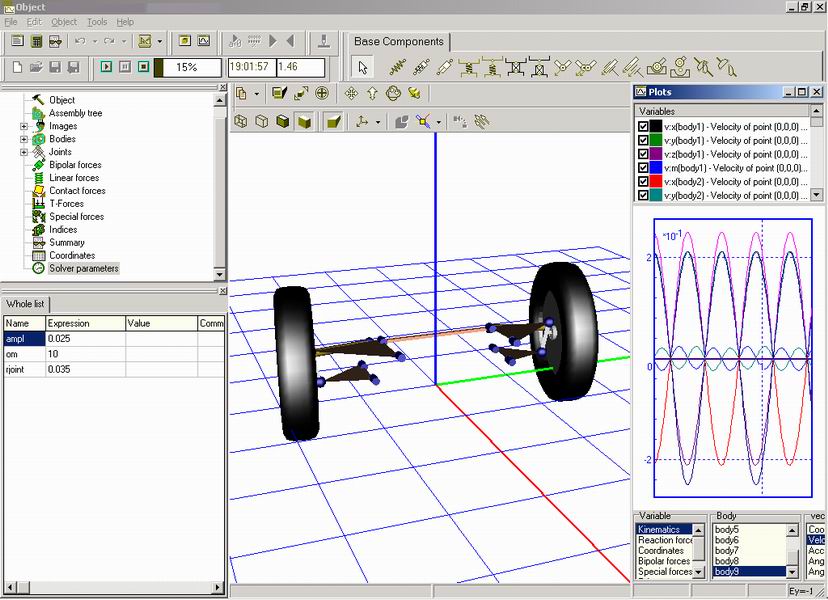Open the coordinate axes dropdown arrow
Screen dimensions: 828x600
click(378, 122)
